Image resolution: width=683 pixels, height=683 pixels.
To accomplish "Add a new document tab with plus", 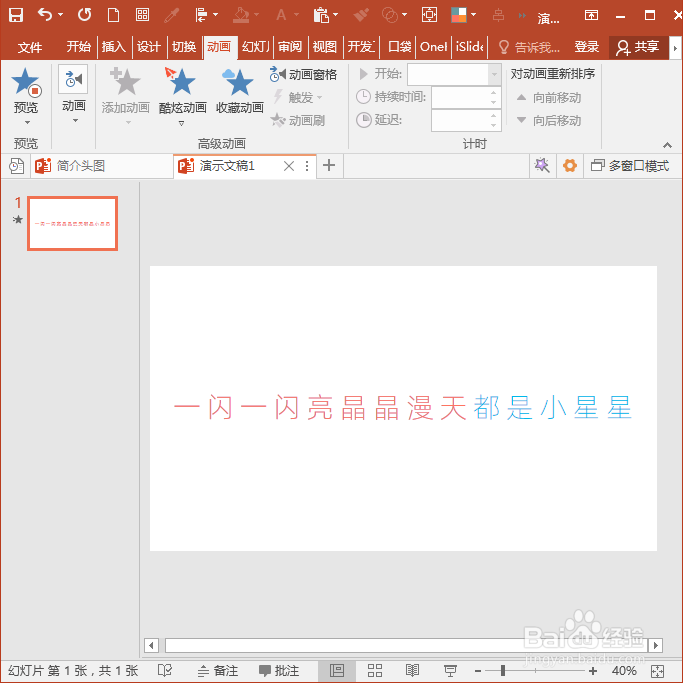I will [x=329, y=166].
